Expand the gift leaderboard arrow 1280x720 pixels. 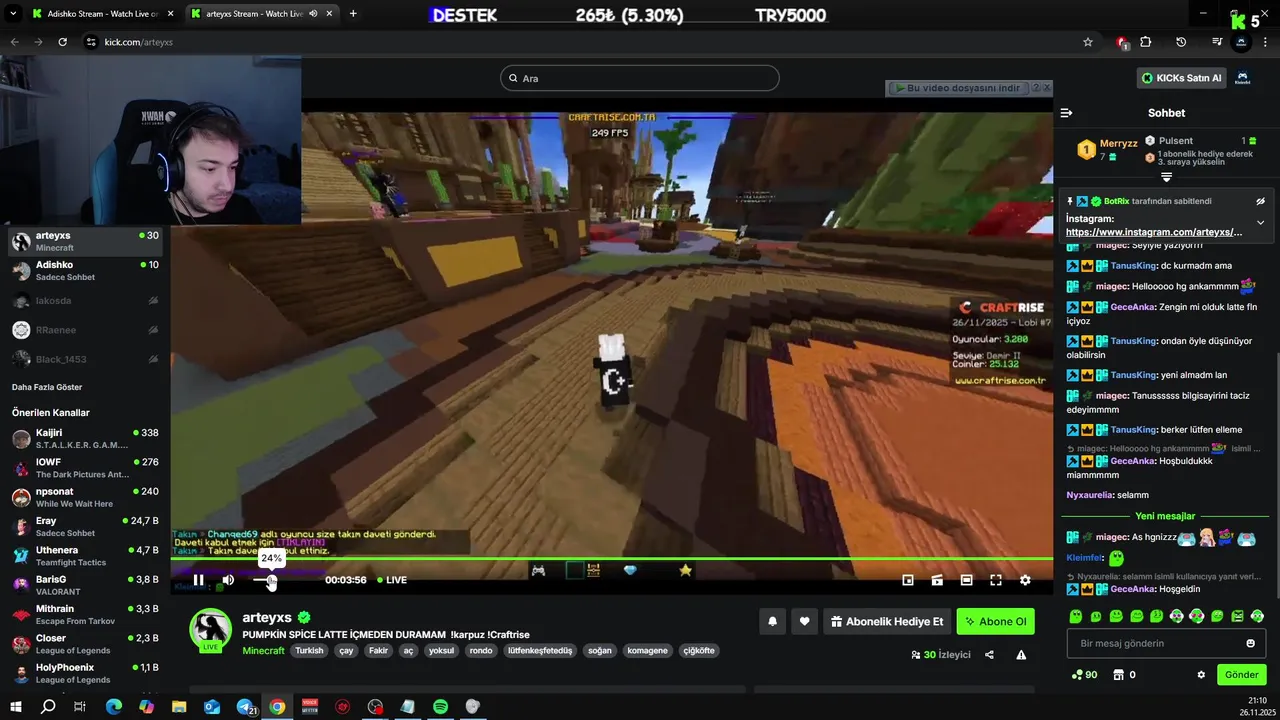click(1166, 177)
